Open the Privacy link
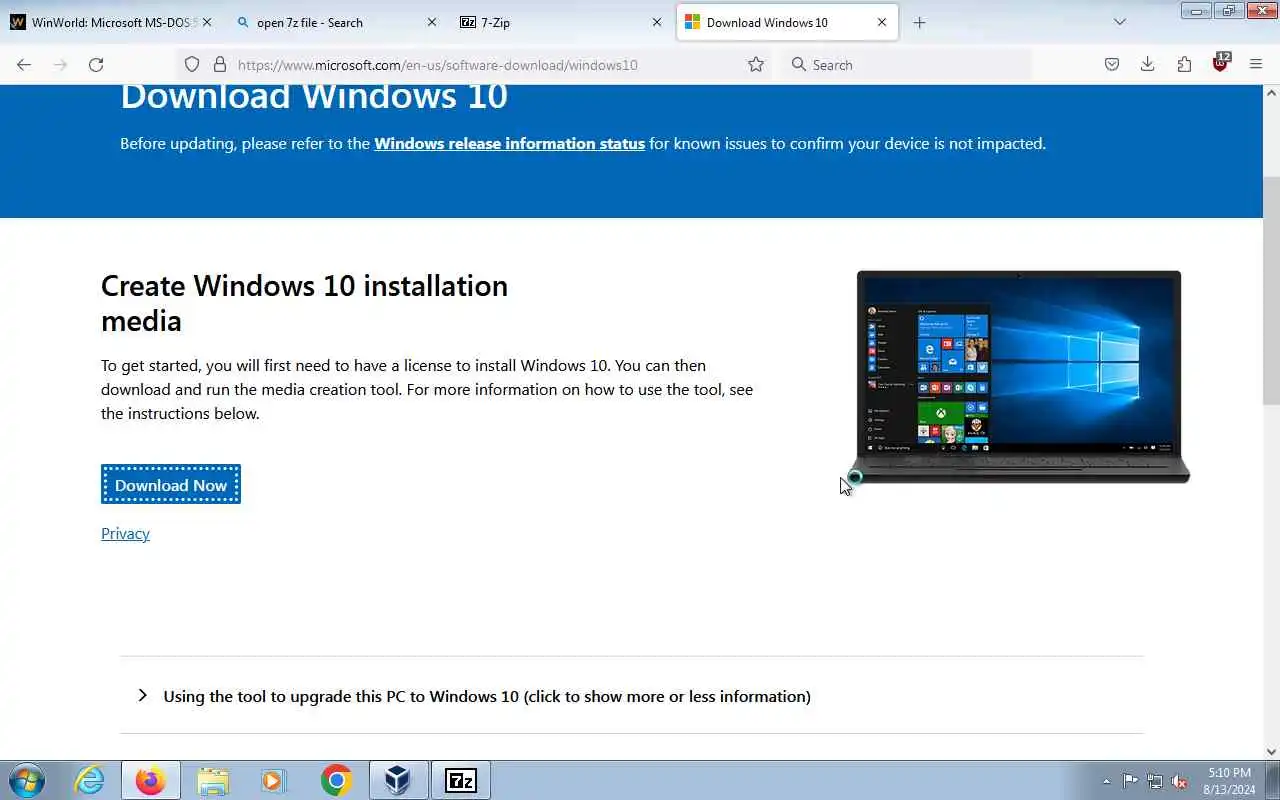1280x800 pixels. pos(125,533)
